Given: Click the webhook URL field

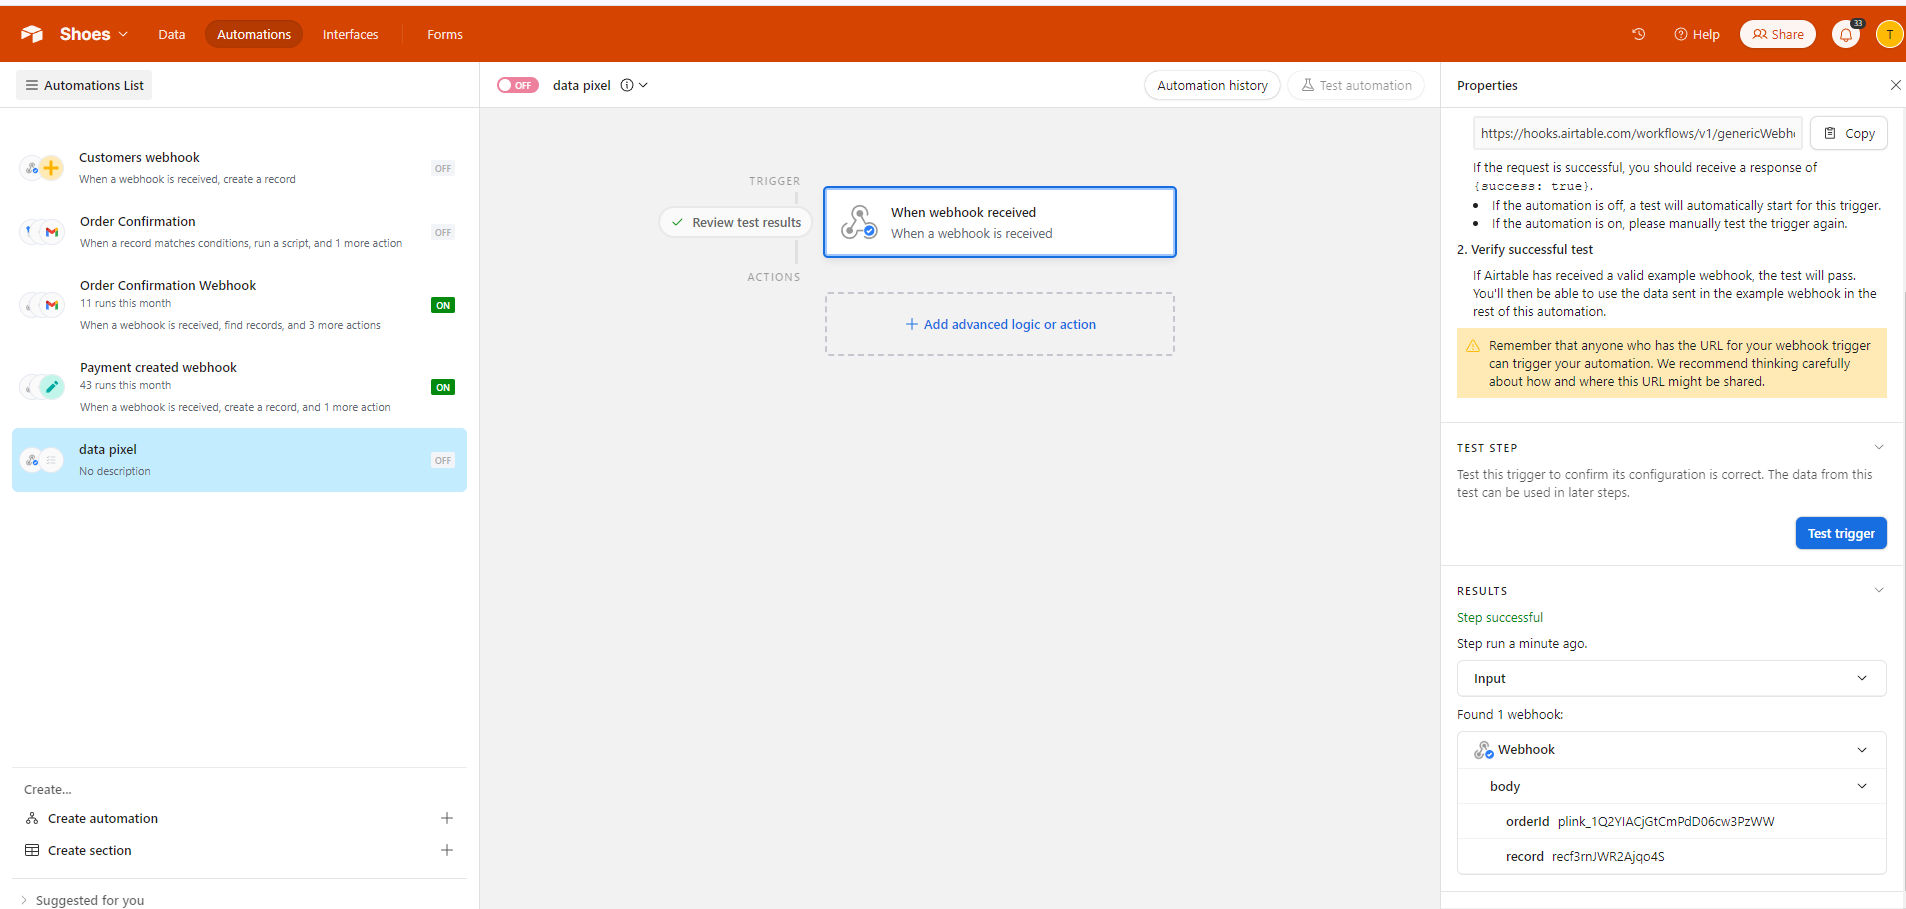Looking at the screenshot, I should (x=1638, y=133).
